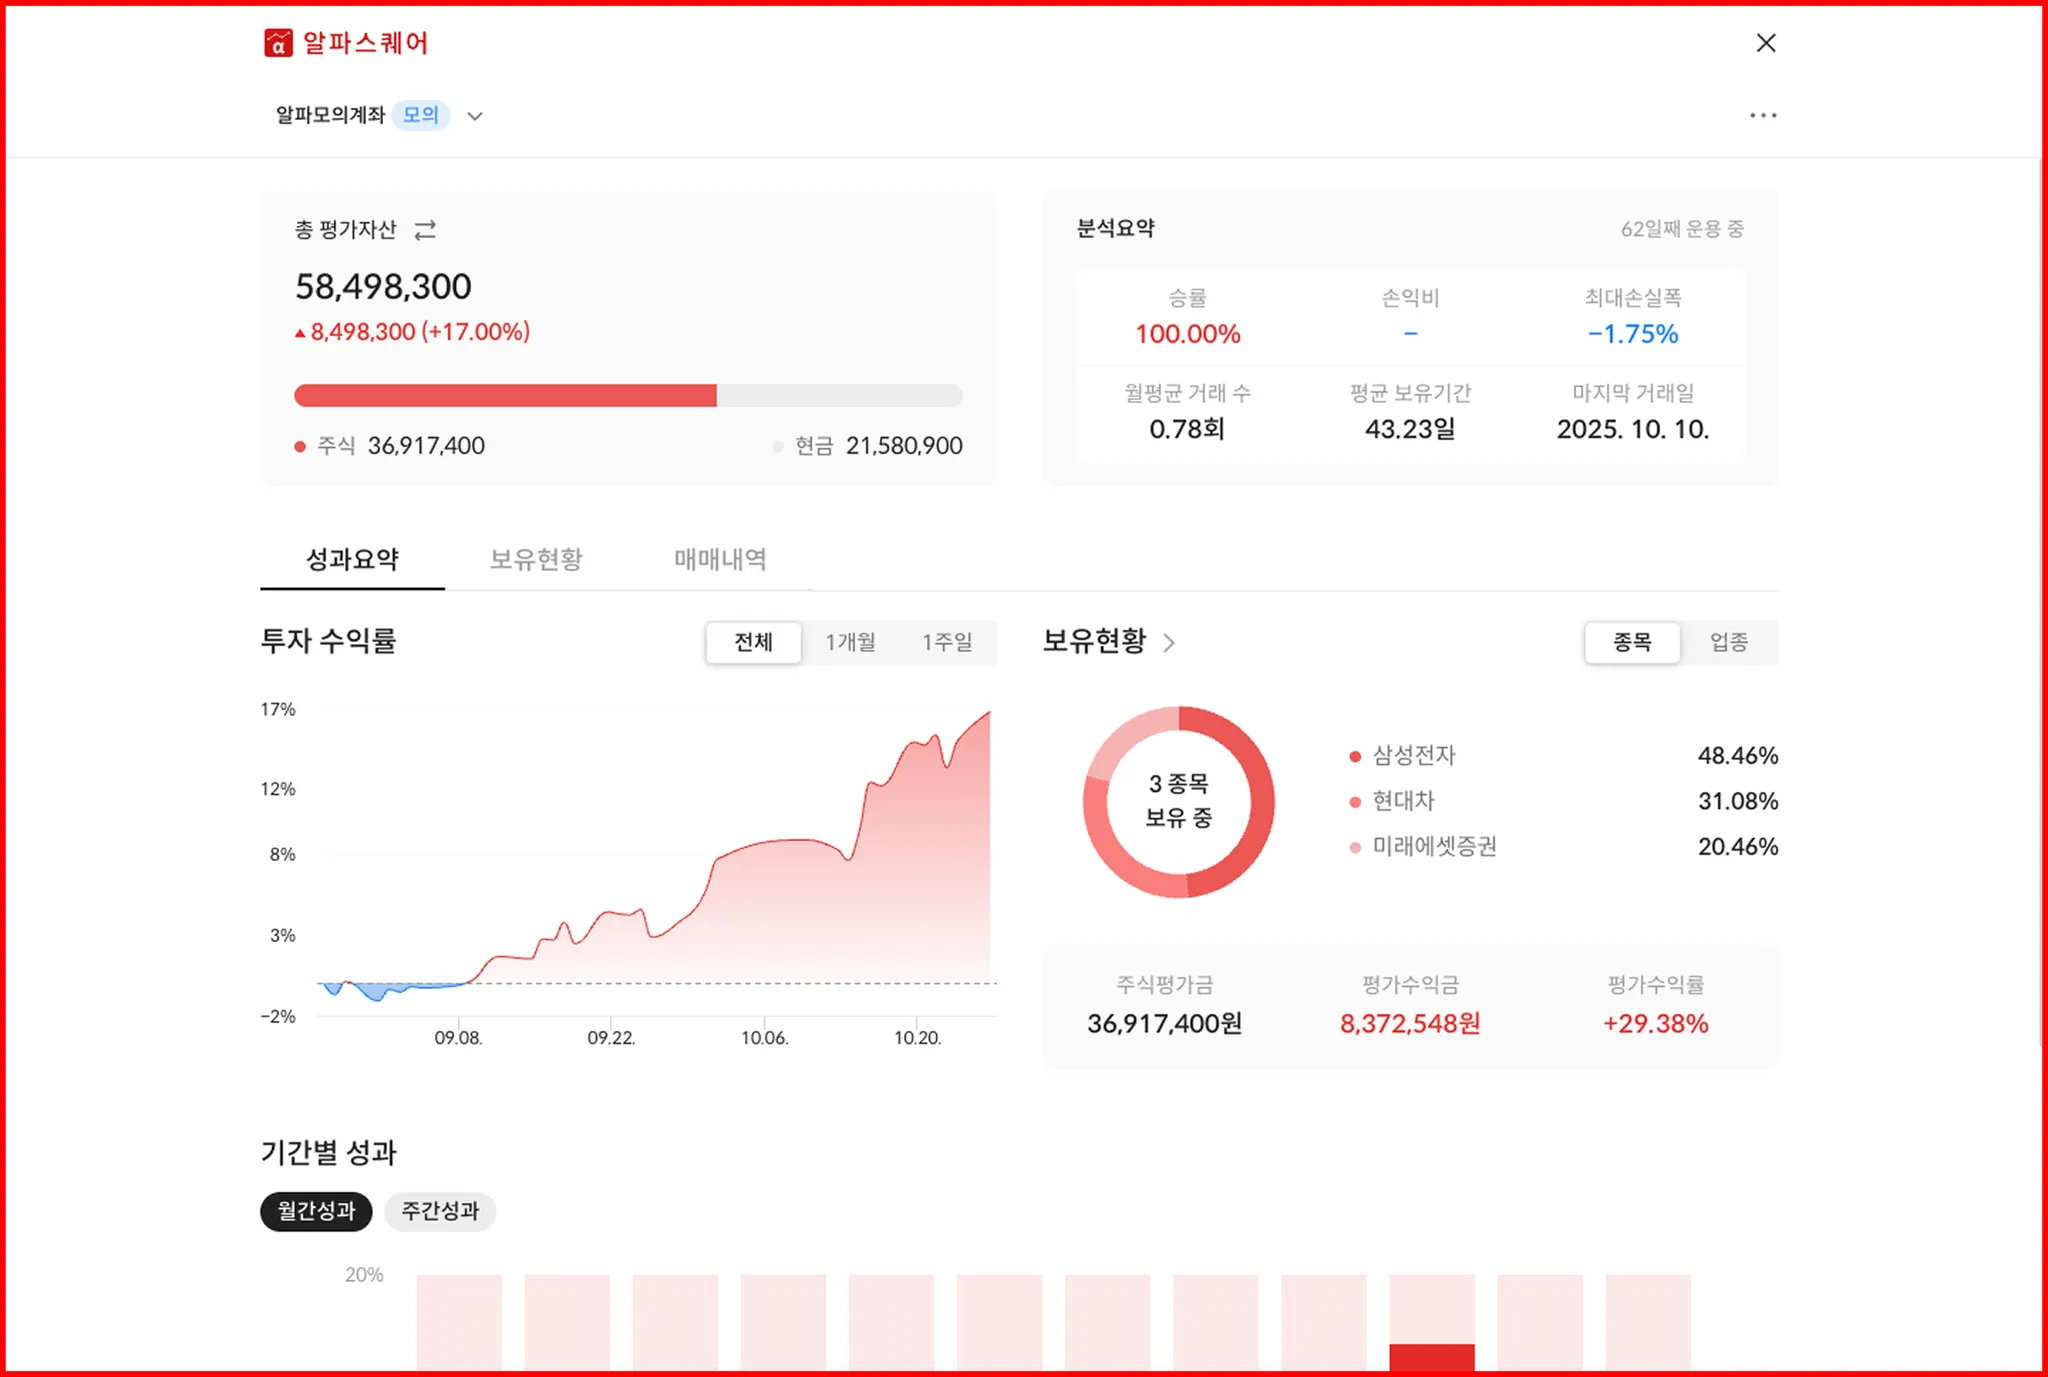Viewport: 2048px width, 1377px height.
Task: Click the donut chart of 3 holdings
Action: pos(1178,802)
